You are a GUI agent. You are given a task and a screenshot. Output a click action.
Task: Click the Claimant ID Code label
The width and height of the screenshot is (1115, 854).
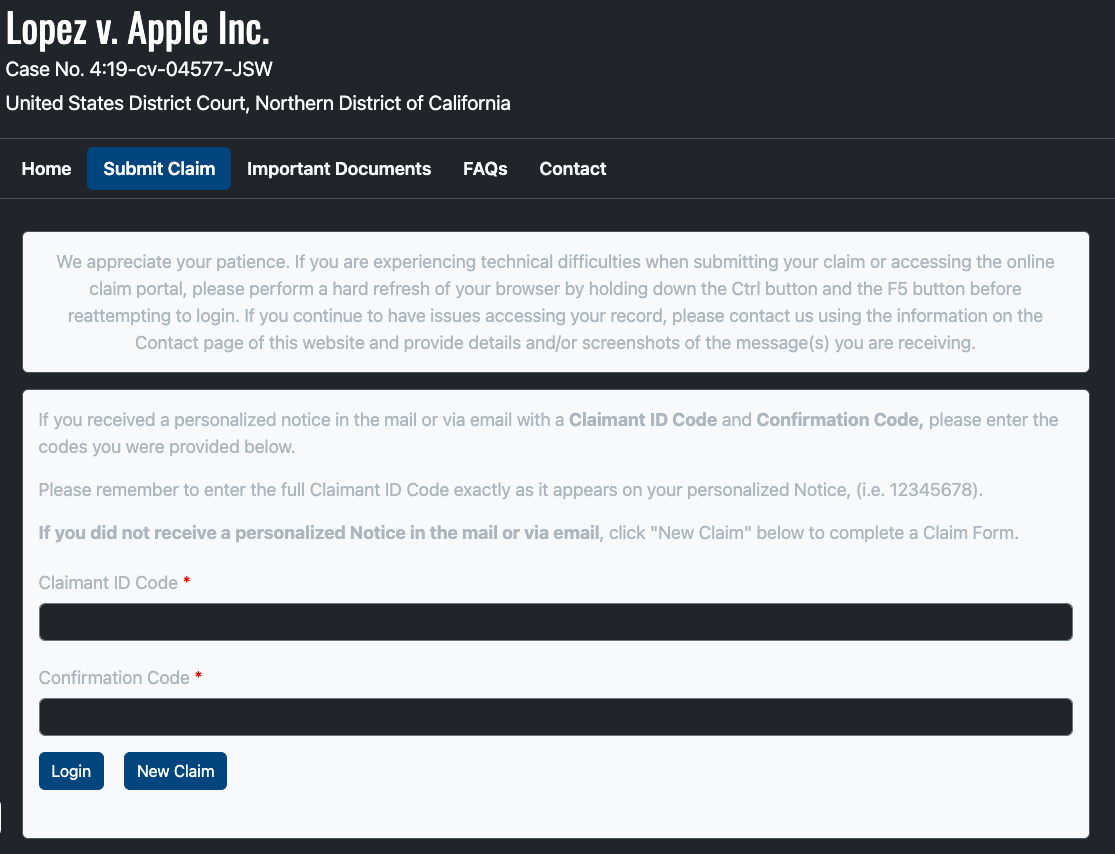(x=108, y=582)
